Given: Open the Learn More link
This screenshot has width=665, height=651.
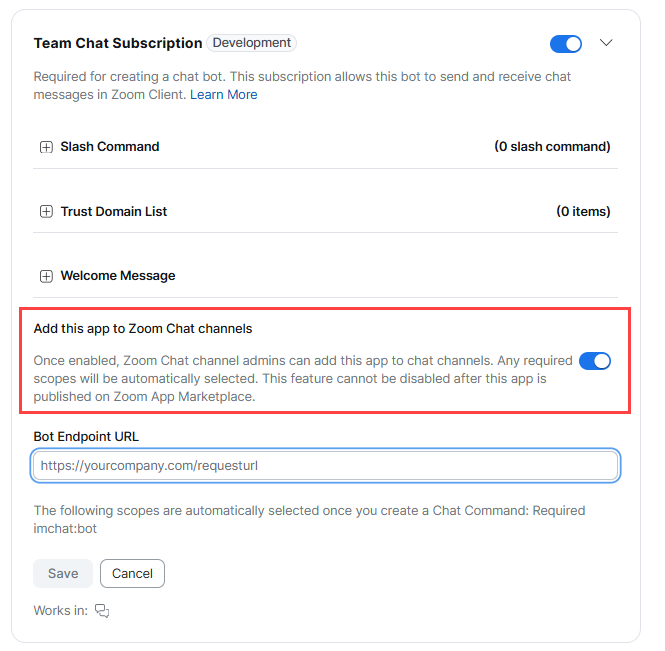Looking at the screenshot, I should 224,94.
